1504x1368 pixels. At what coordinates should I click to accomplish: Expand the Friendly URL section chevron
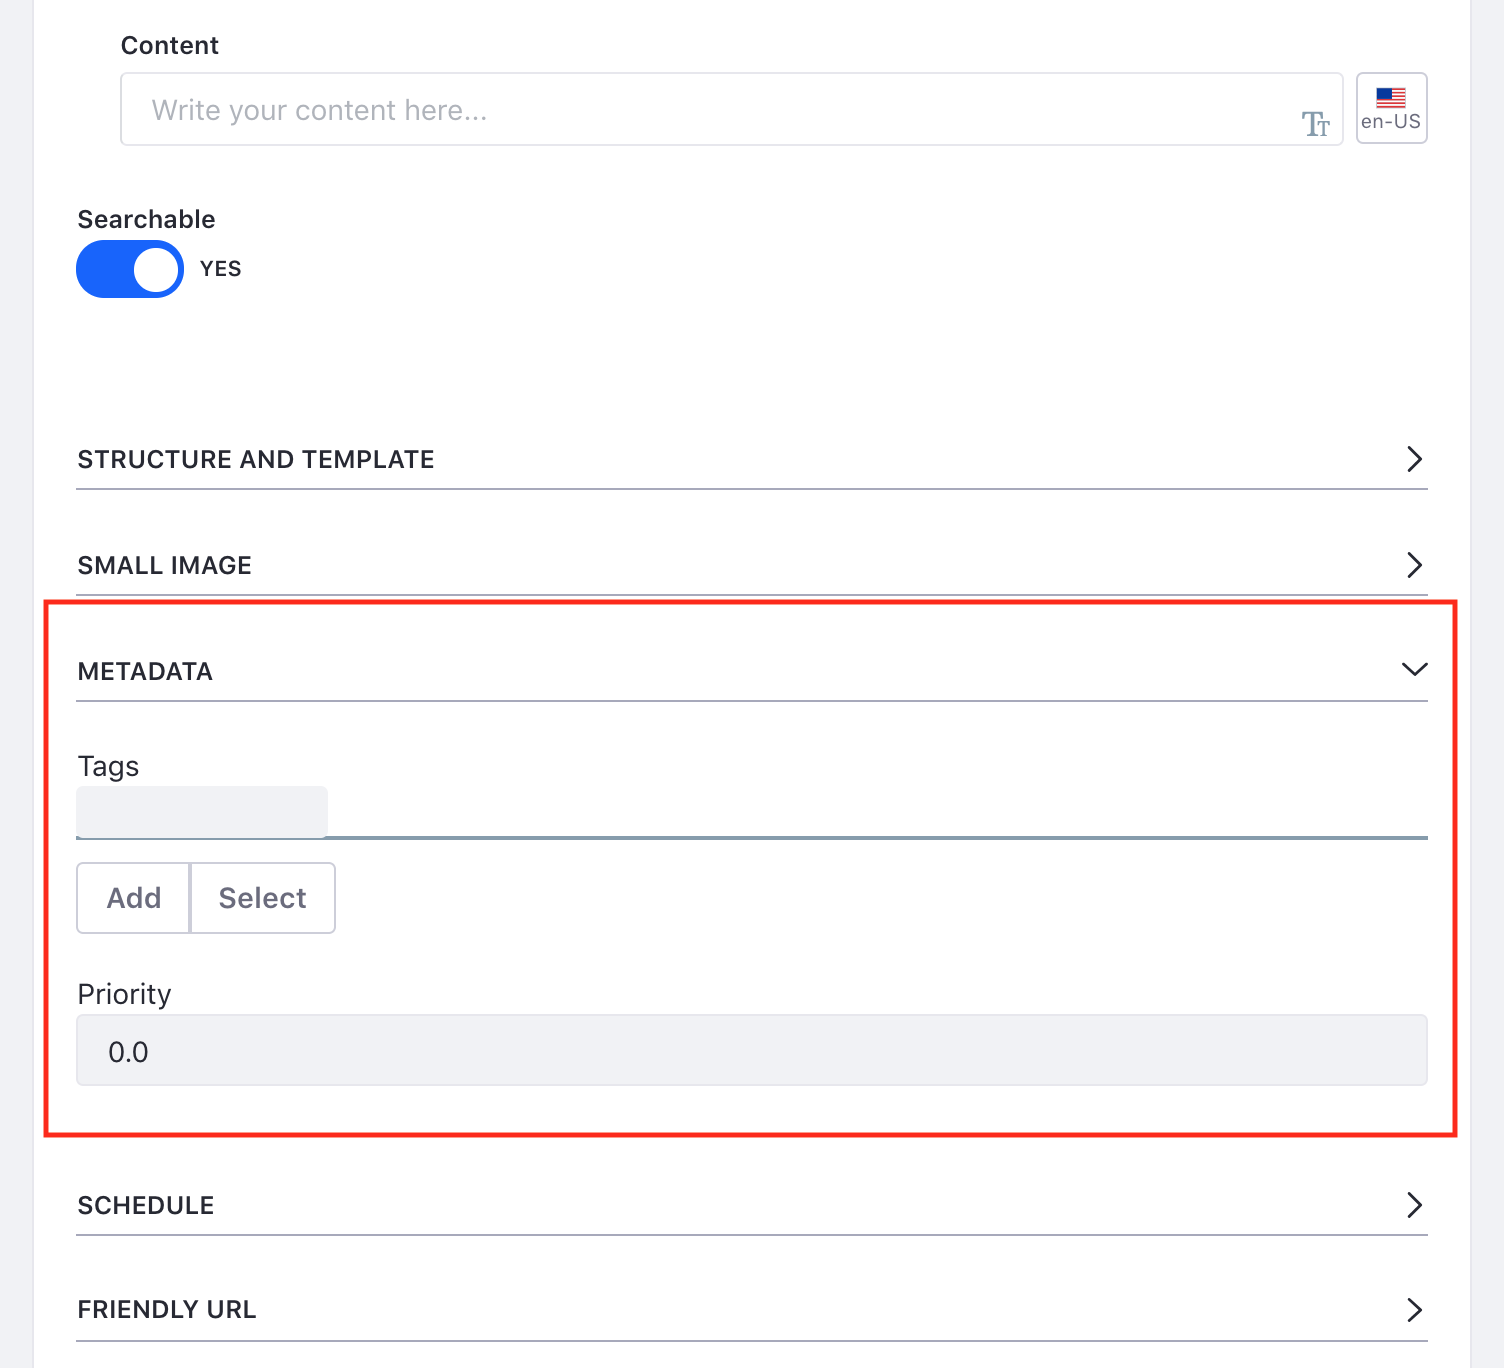pos(1414,1310)
